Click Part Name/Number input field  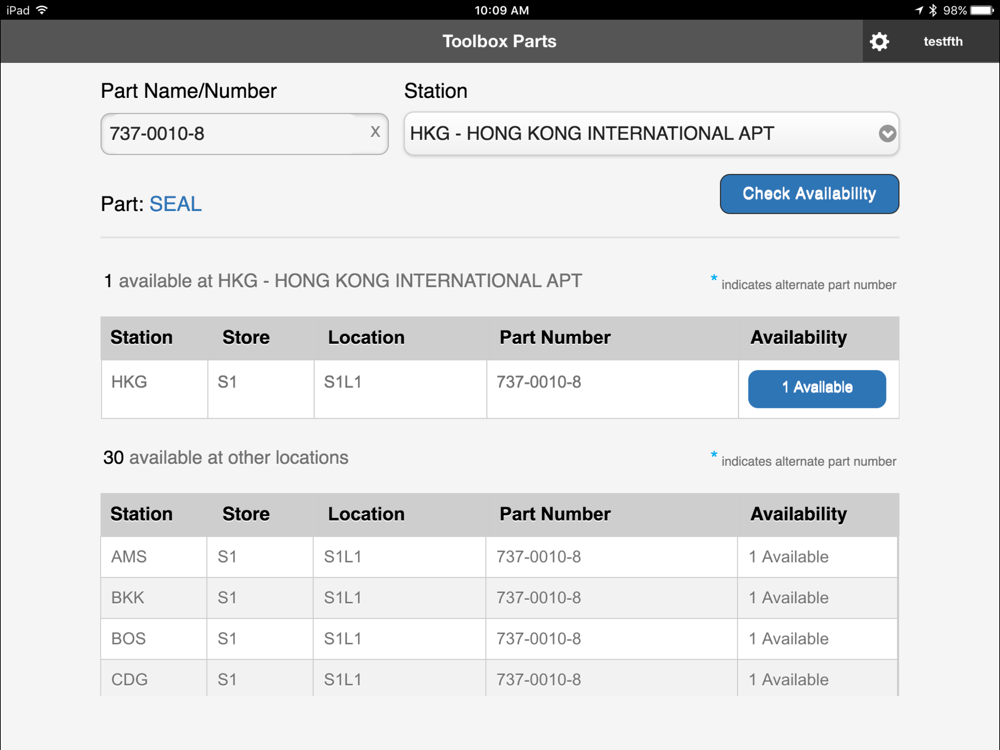(244, 134)
